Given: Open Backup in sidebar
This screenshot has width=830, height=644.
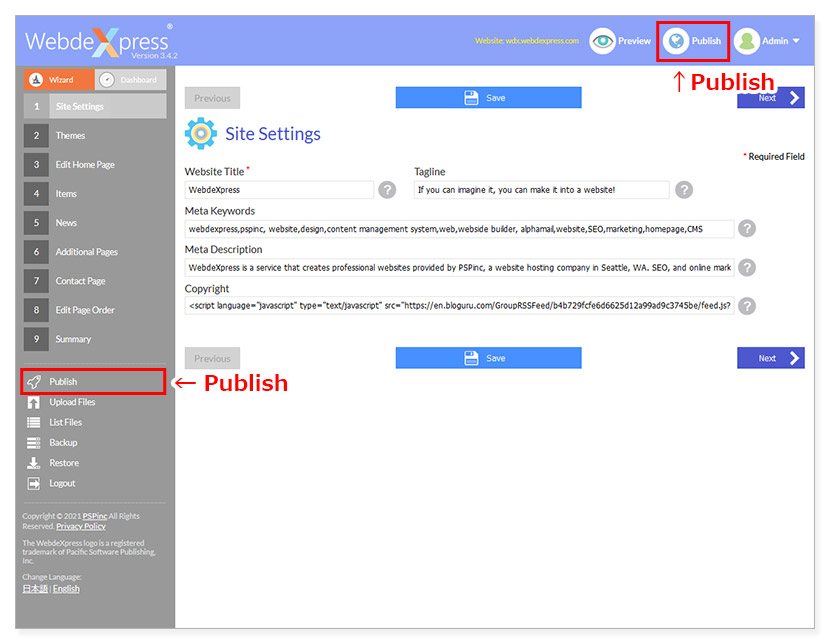Looking at the screenshot, I should (x=64, y=442).
